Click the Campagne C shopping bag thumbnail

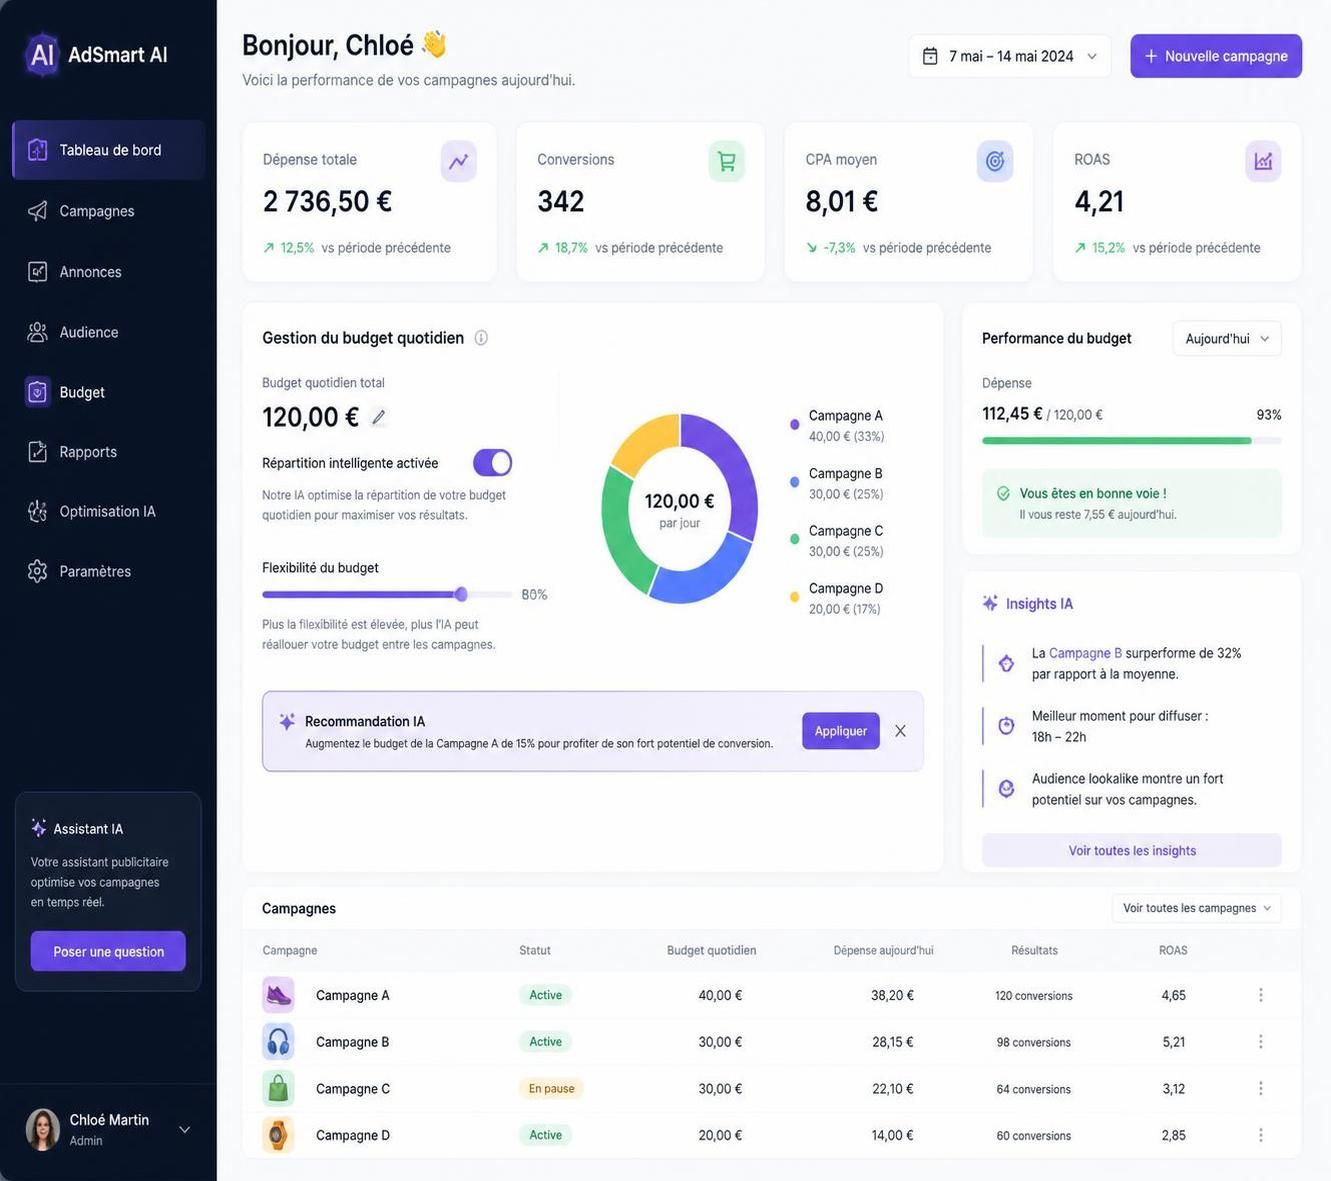click(278, 1088)
